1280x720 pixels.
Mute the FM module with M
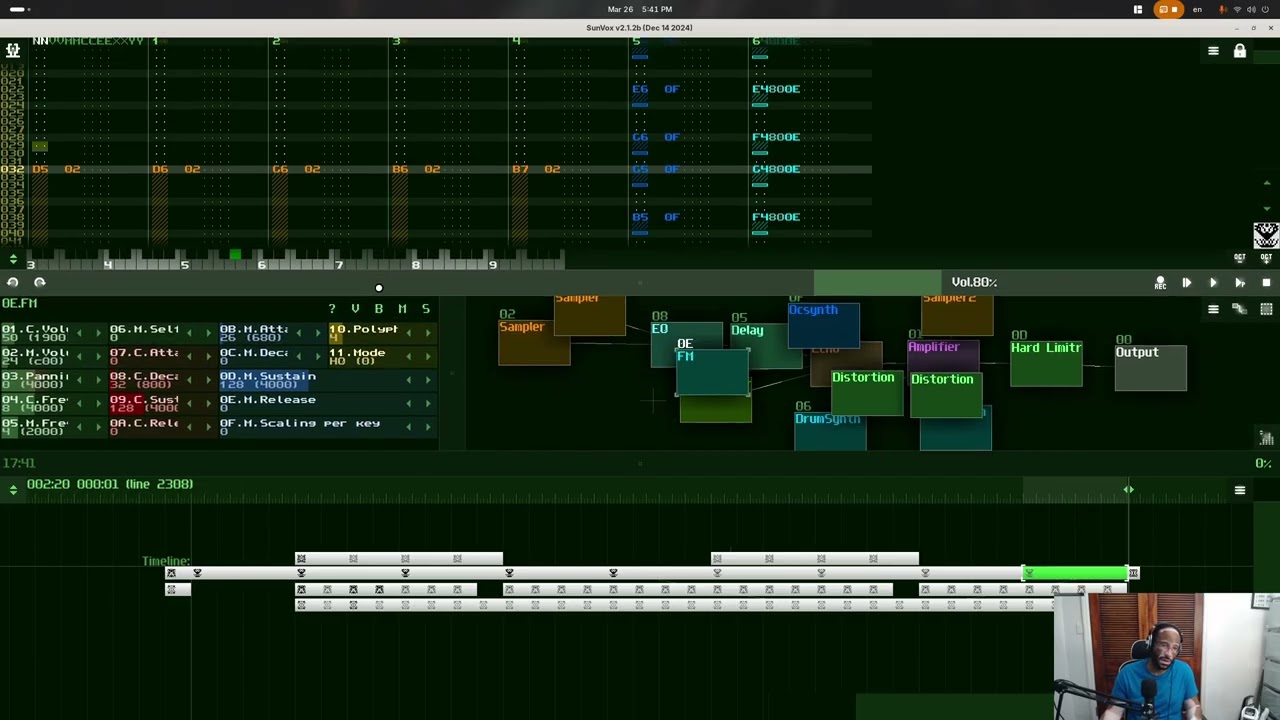coord(402,309)
